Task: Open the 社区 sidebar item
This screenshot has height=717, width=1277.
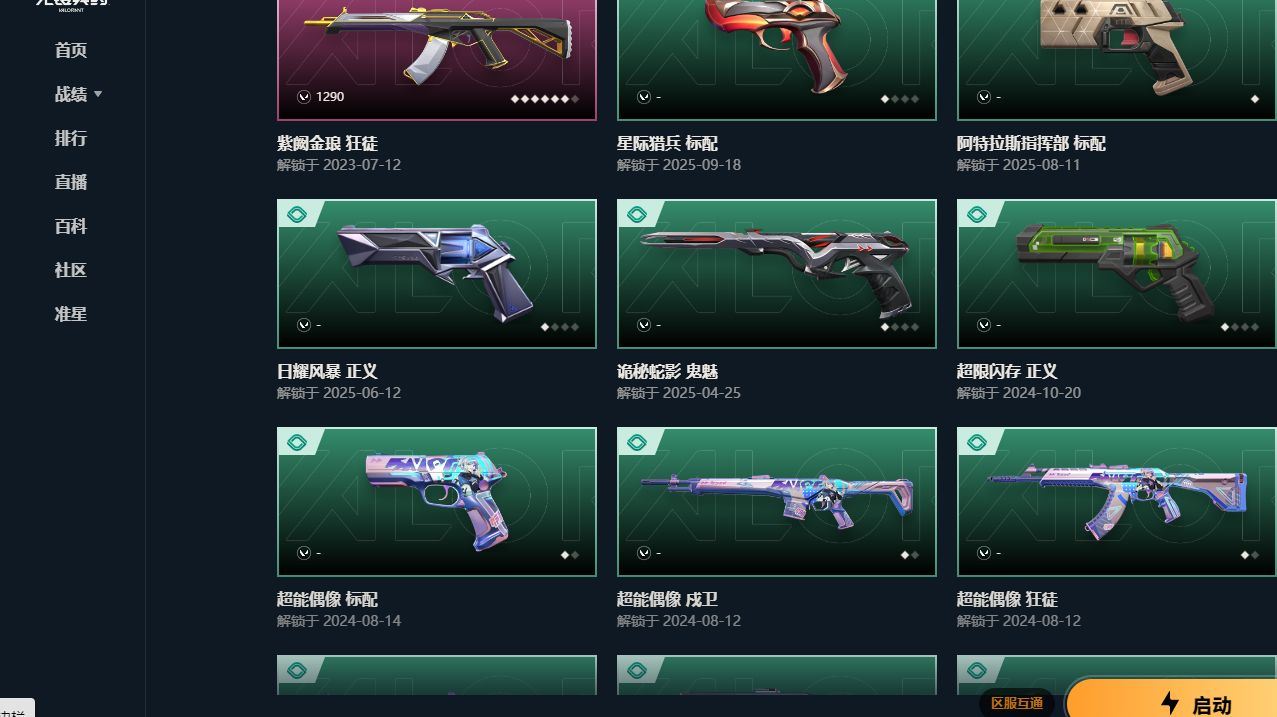Action: (71, 270)
